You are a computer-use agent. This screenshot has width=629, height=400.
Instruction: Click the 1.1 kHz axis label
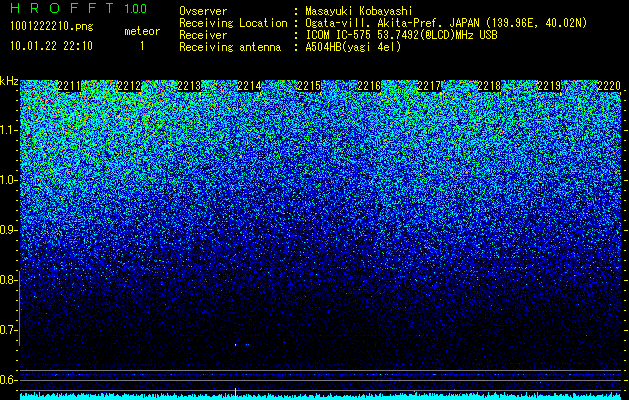tap(8, 130)
